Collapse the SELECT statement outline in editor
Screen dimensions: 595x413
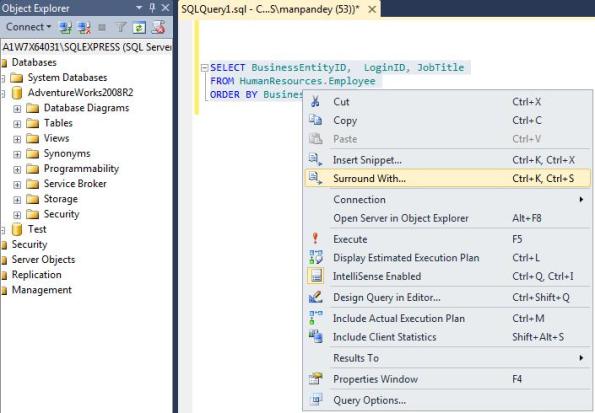click(x=205, y=68)
